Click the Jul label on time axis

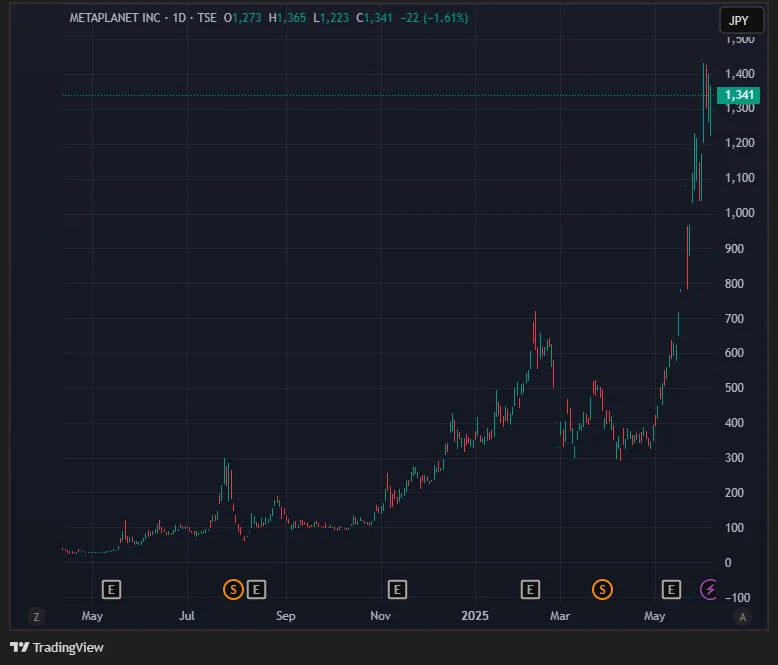pos(187,616)
